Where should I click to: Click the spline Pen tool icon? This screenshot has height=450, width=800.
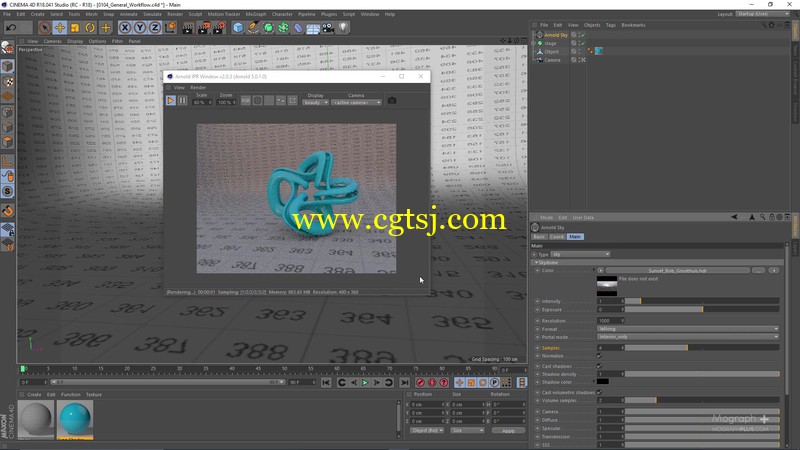(253, 28)
